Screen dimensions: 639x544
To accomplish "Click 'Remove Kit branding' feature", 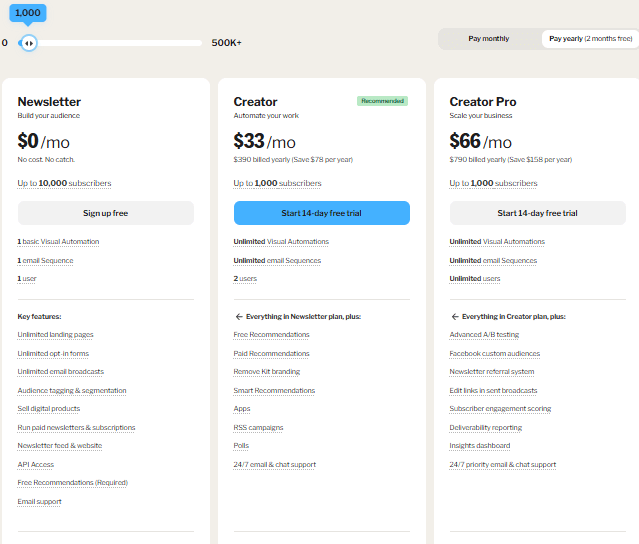I will click(267, 372).
